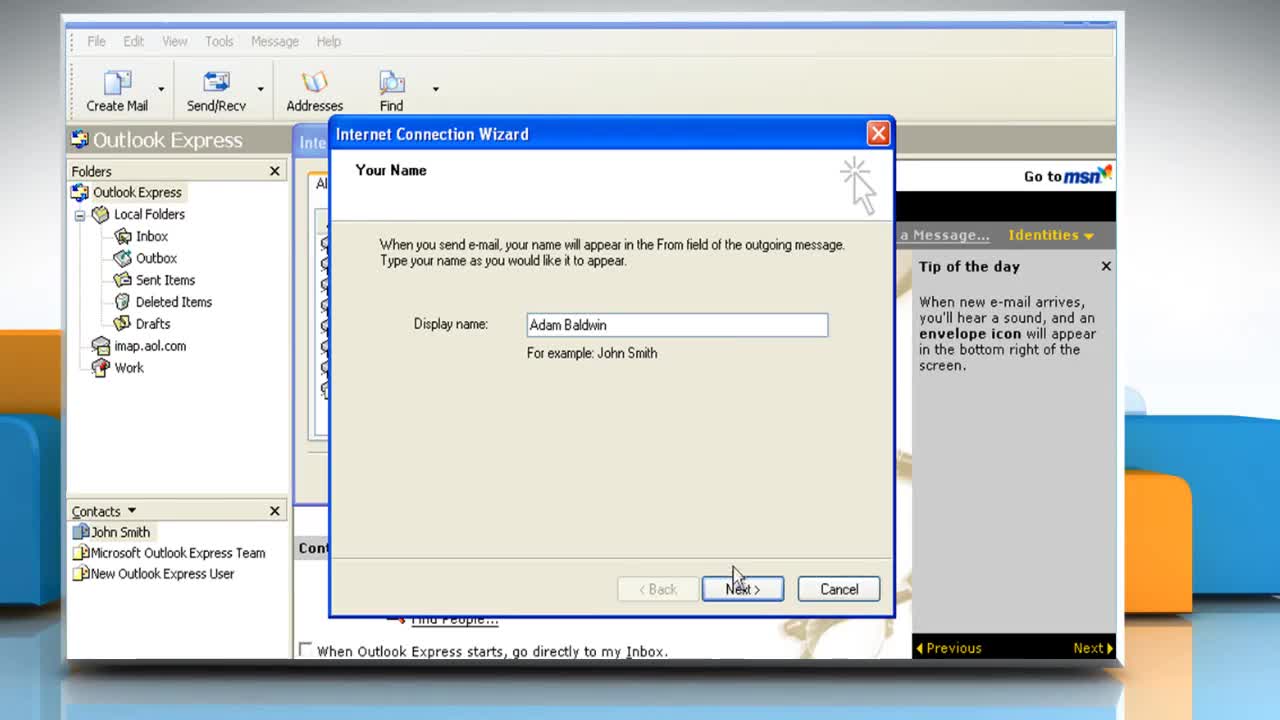Open the Help menu
1280x720 pixels.
[x=329, y=41]
